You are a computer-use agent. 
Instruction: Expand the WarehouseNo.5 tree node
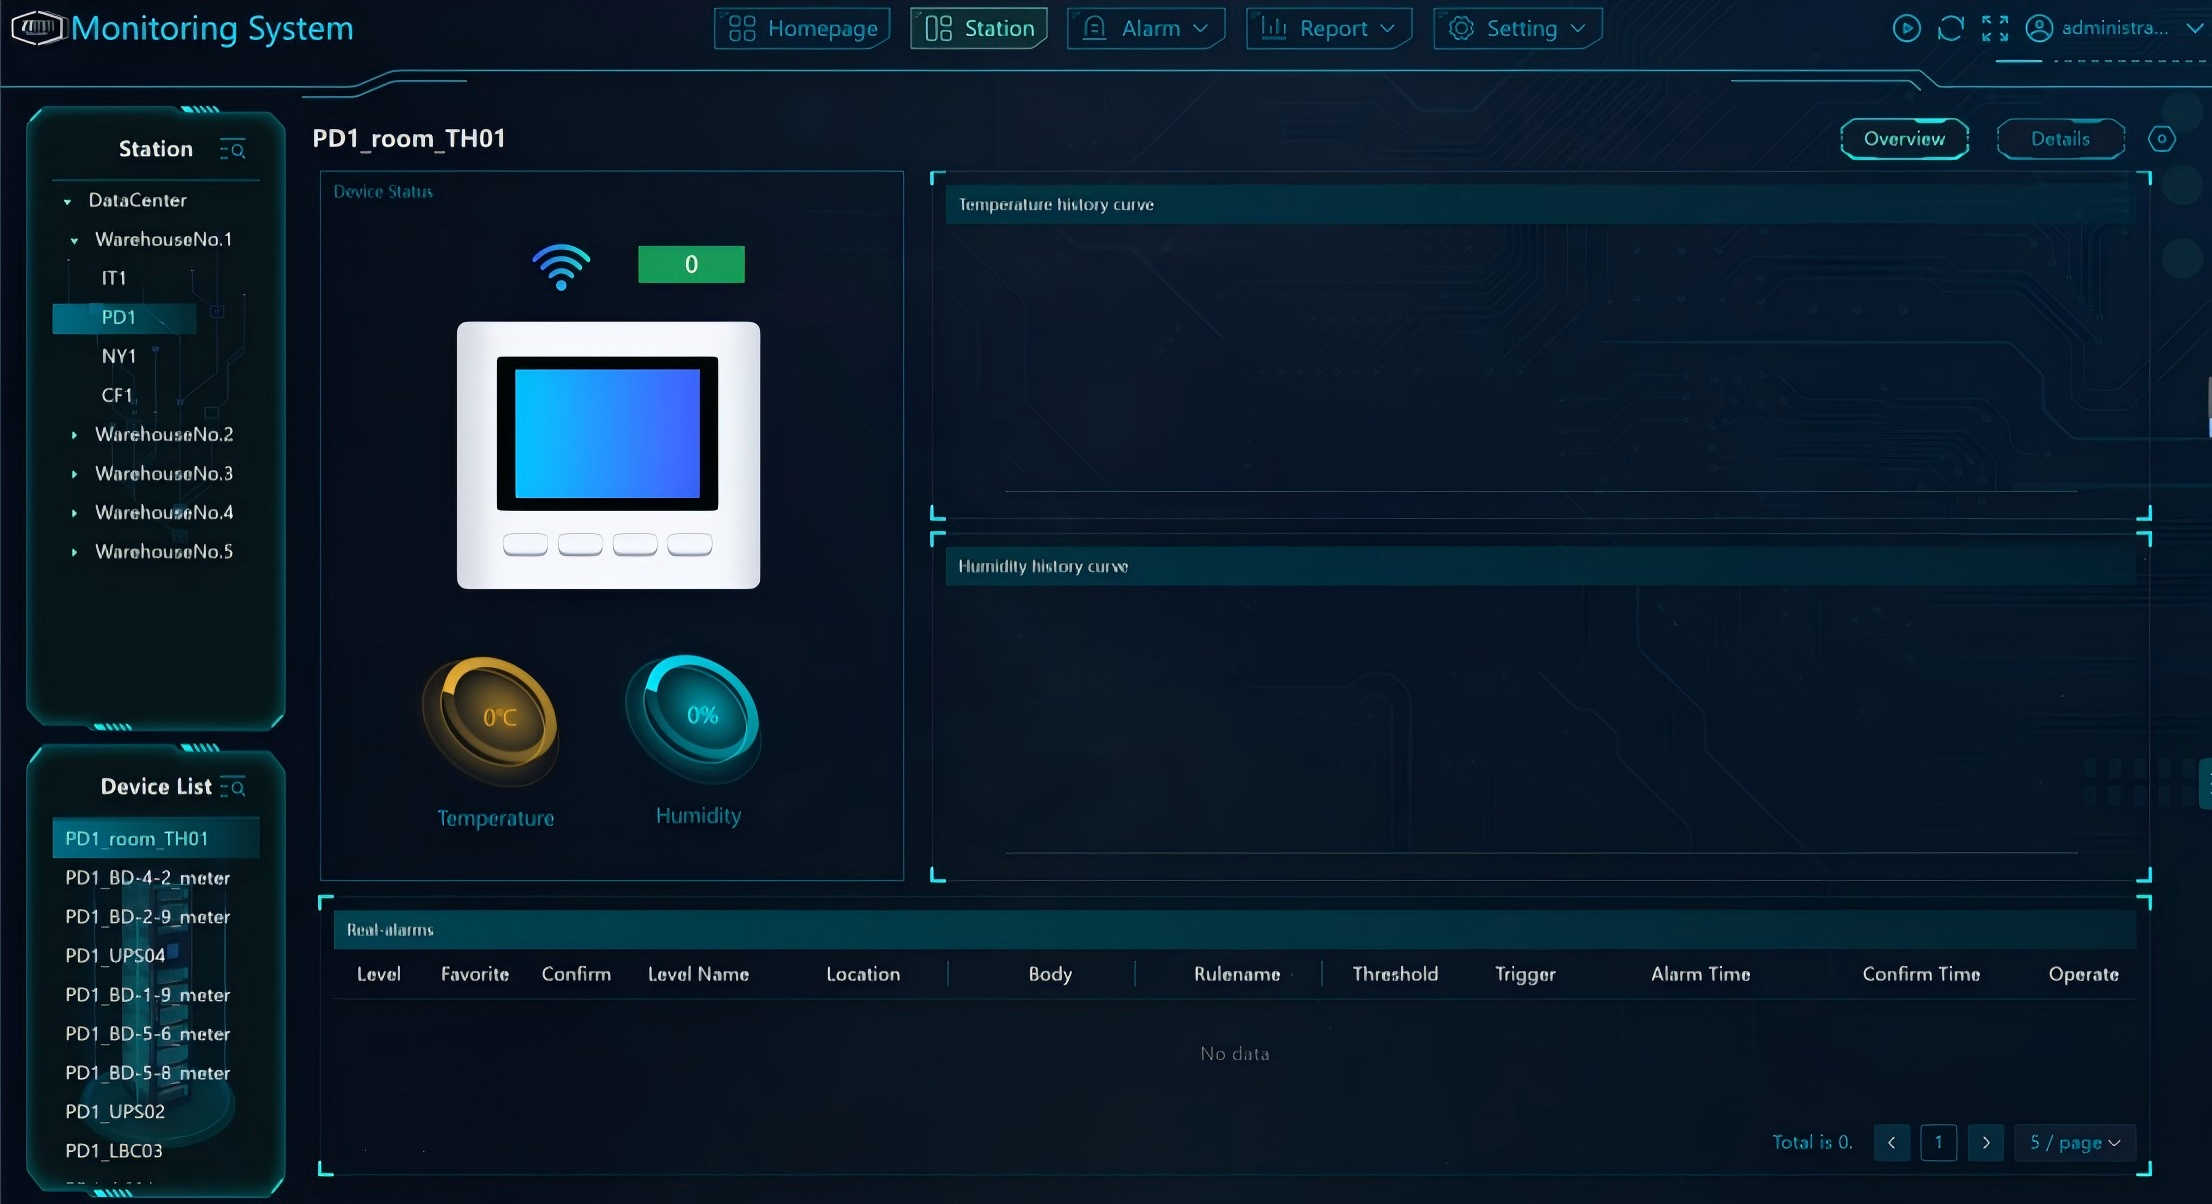pos(74,552)
